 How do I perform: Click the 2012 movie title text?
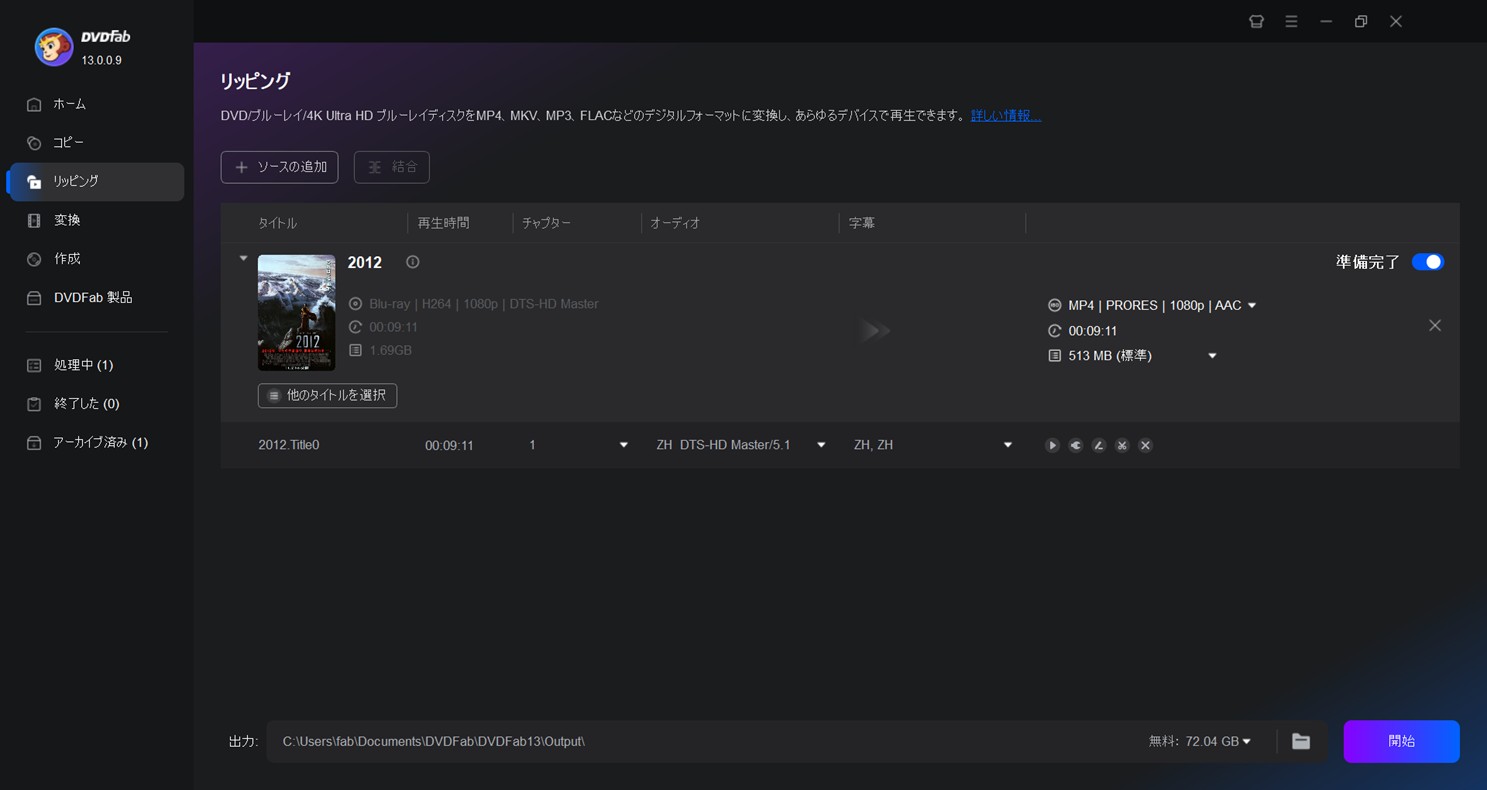pos(364,263)
